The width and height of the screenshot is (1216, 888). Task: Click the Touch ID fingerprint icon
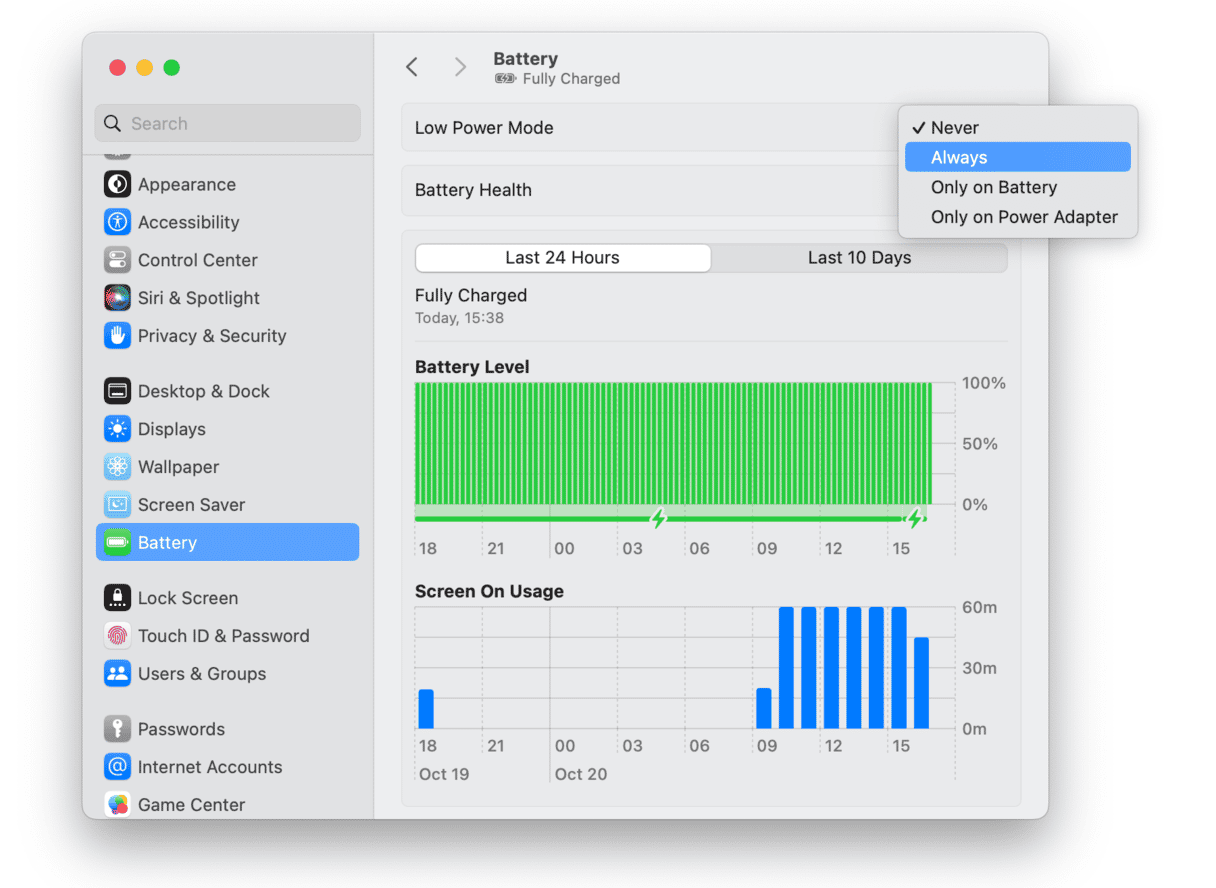pyautogui.click(x=117, y=636)
